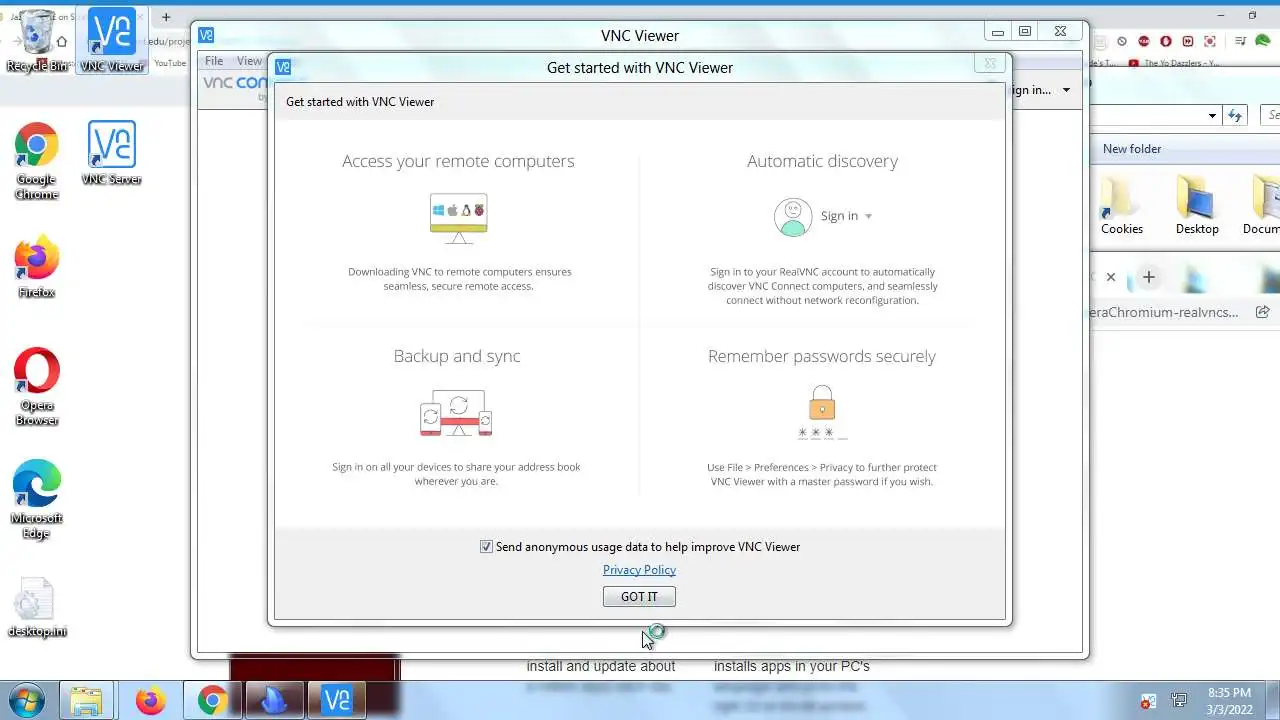This screenshot has width=1280, height=720.
Task: Select the Cookies folder in Explorer
Action: pyautogui.click(x=1122, y=206)
